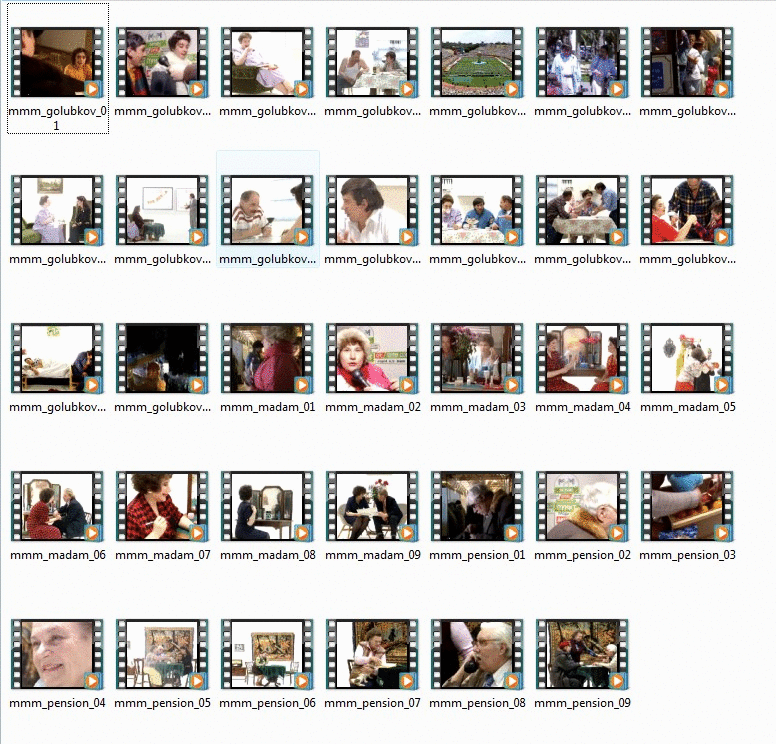Select the dark night-scene golubkov video
This screenshot has height=744, width=776.
[x=162, y=358]
